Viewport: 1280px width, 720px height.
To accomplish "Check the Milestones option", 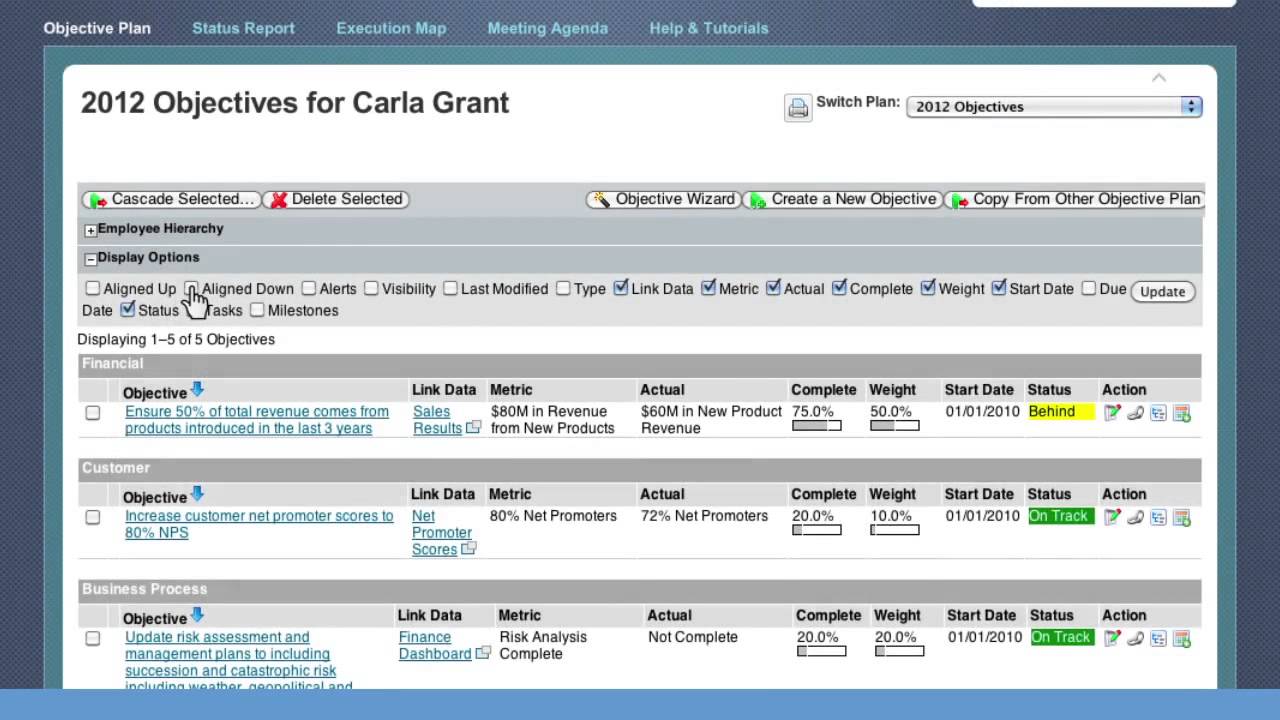I will click(257, 310).
